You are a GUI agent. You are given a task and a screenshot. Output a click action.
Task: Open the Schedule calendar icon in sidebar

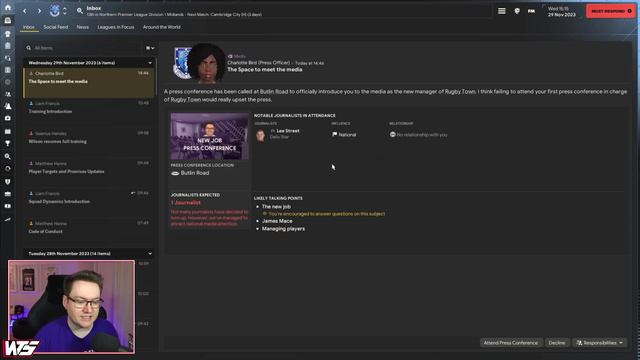[8, 131]
